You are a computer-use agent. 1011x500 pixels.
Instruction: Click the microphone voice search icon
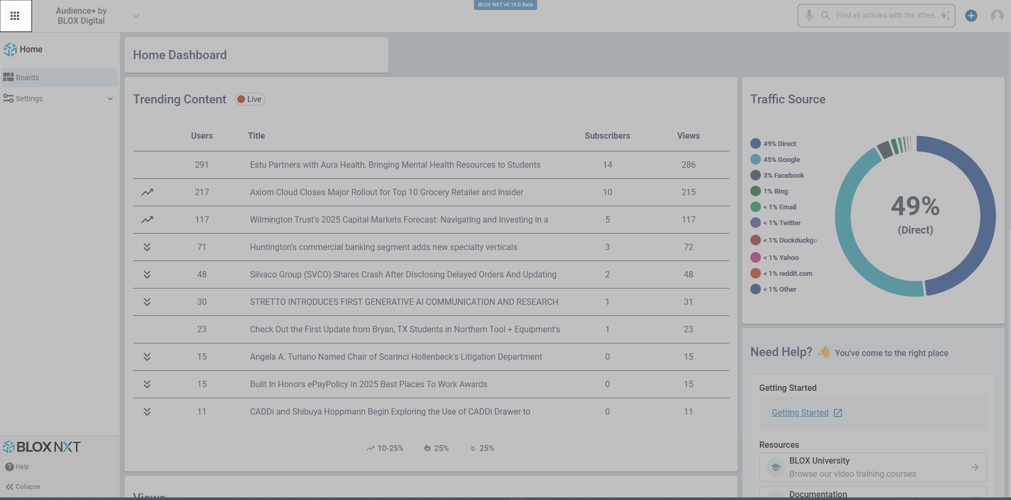[809, 16]
